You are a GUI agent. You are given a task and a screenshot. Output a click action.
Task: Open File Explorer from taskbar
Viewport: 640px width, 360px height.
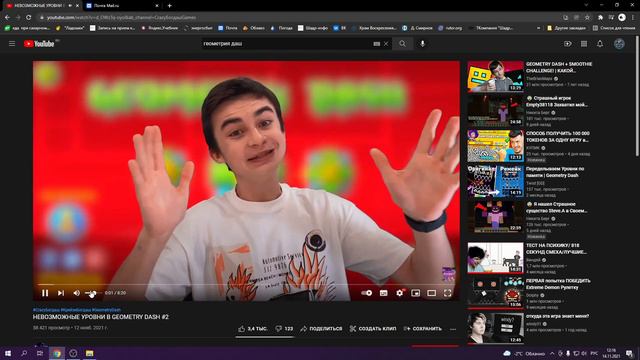point(89,353)
